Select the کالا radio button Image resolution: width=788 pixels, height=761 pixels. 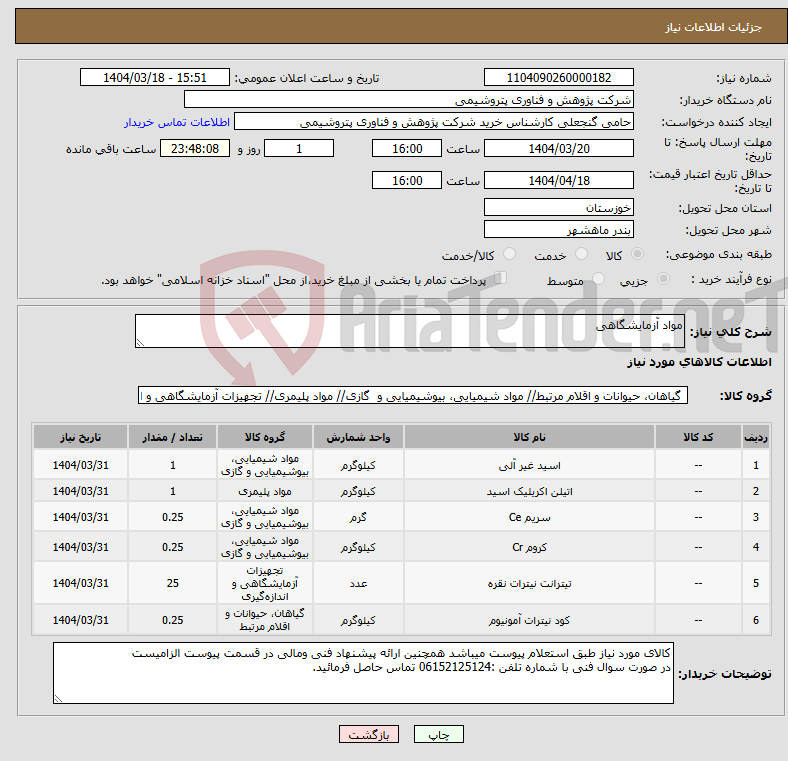pyautogui.click(x=637, y=254)
